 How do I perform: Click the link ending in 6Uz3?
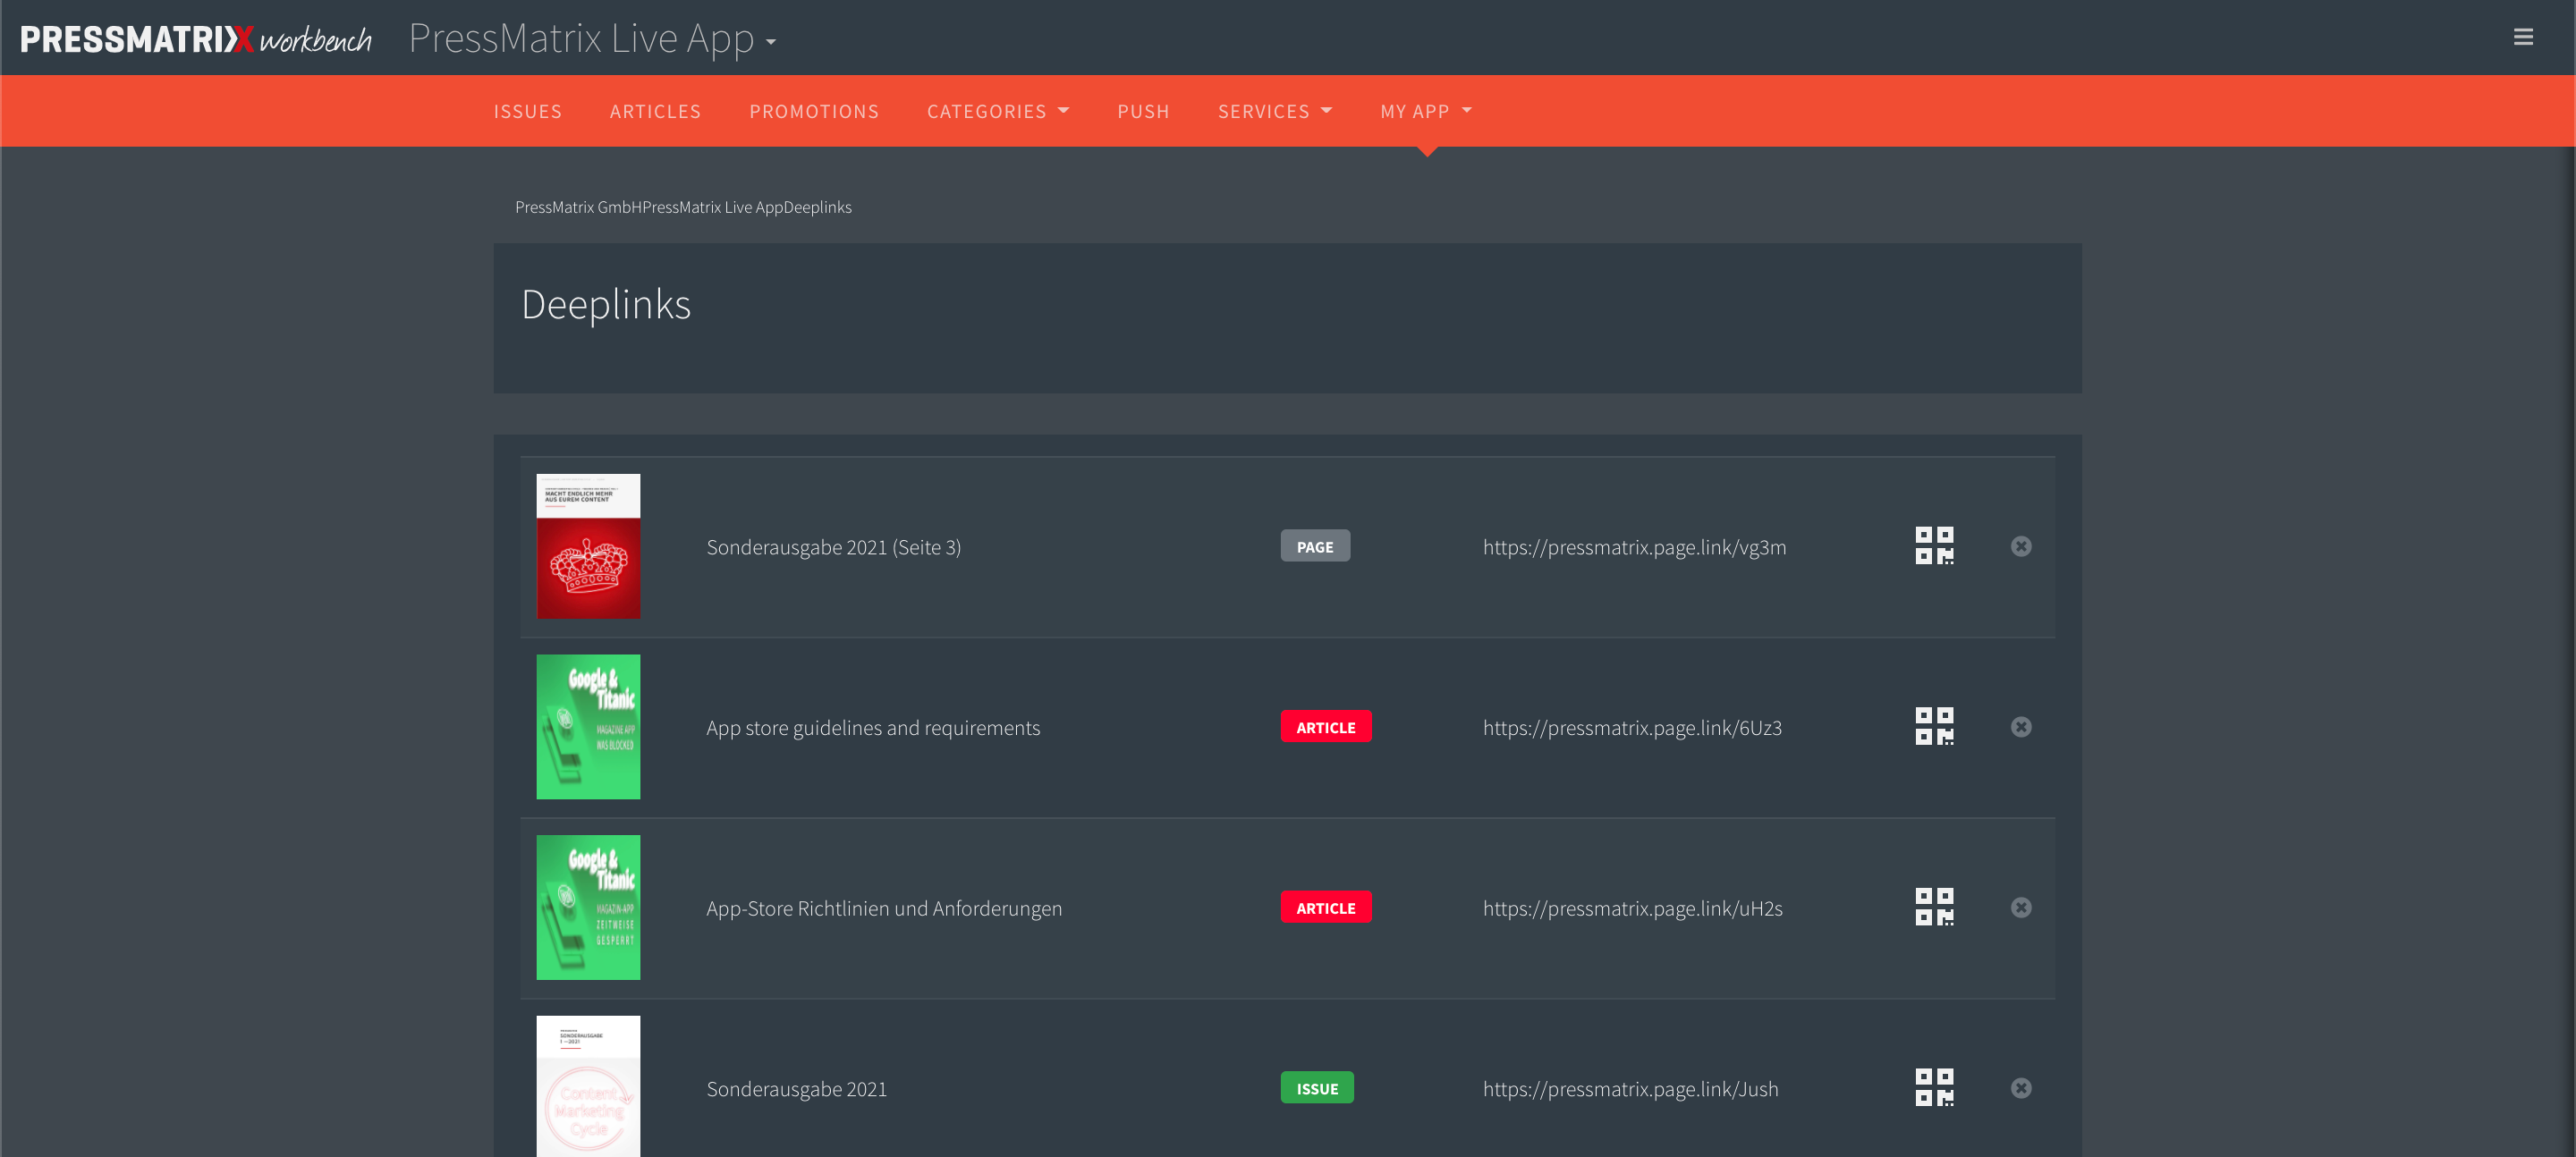pos(1632,728)
